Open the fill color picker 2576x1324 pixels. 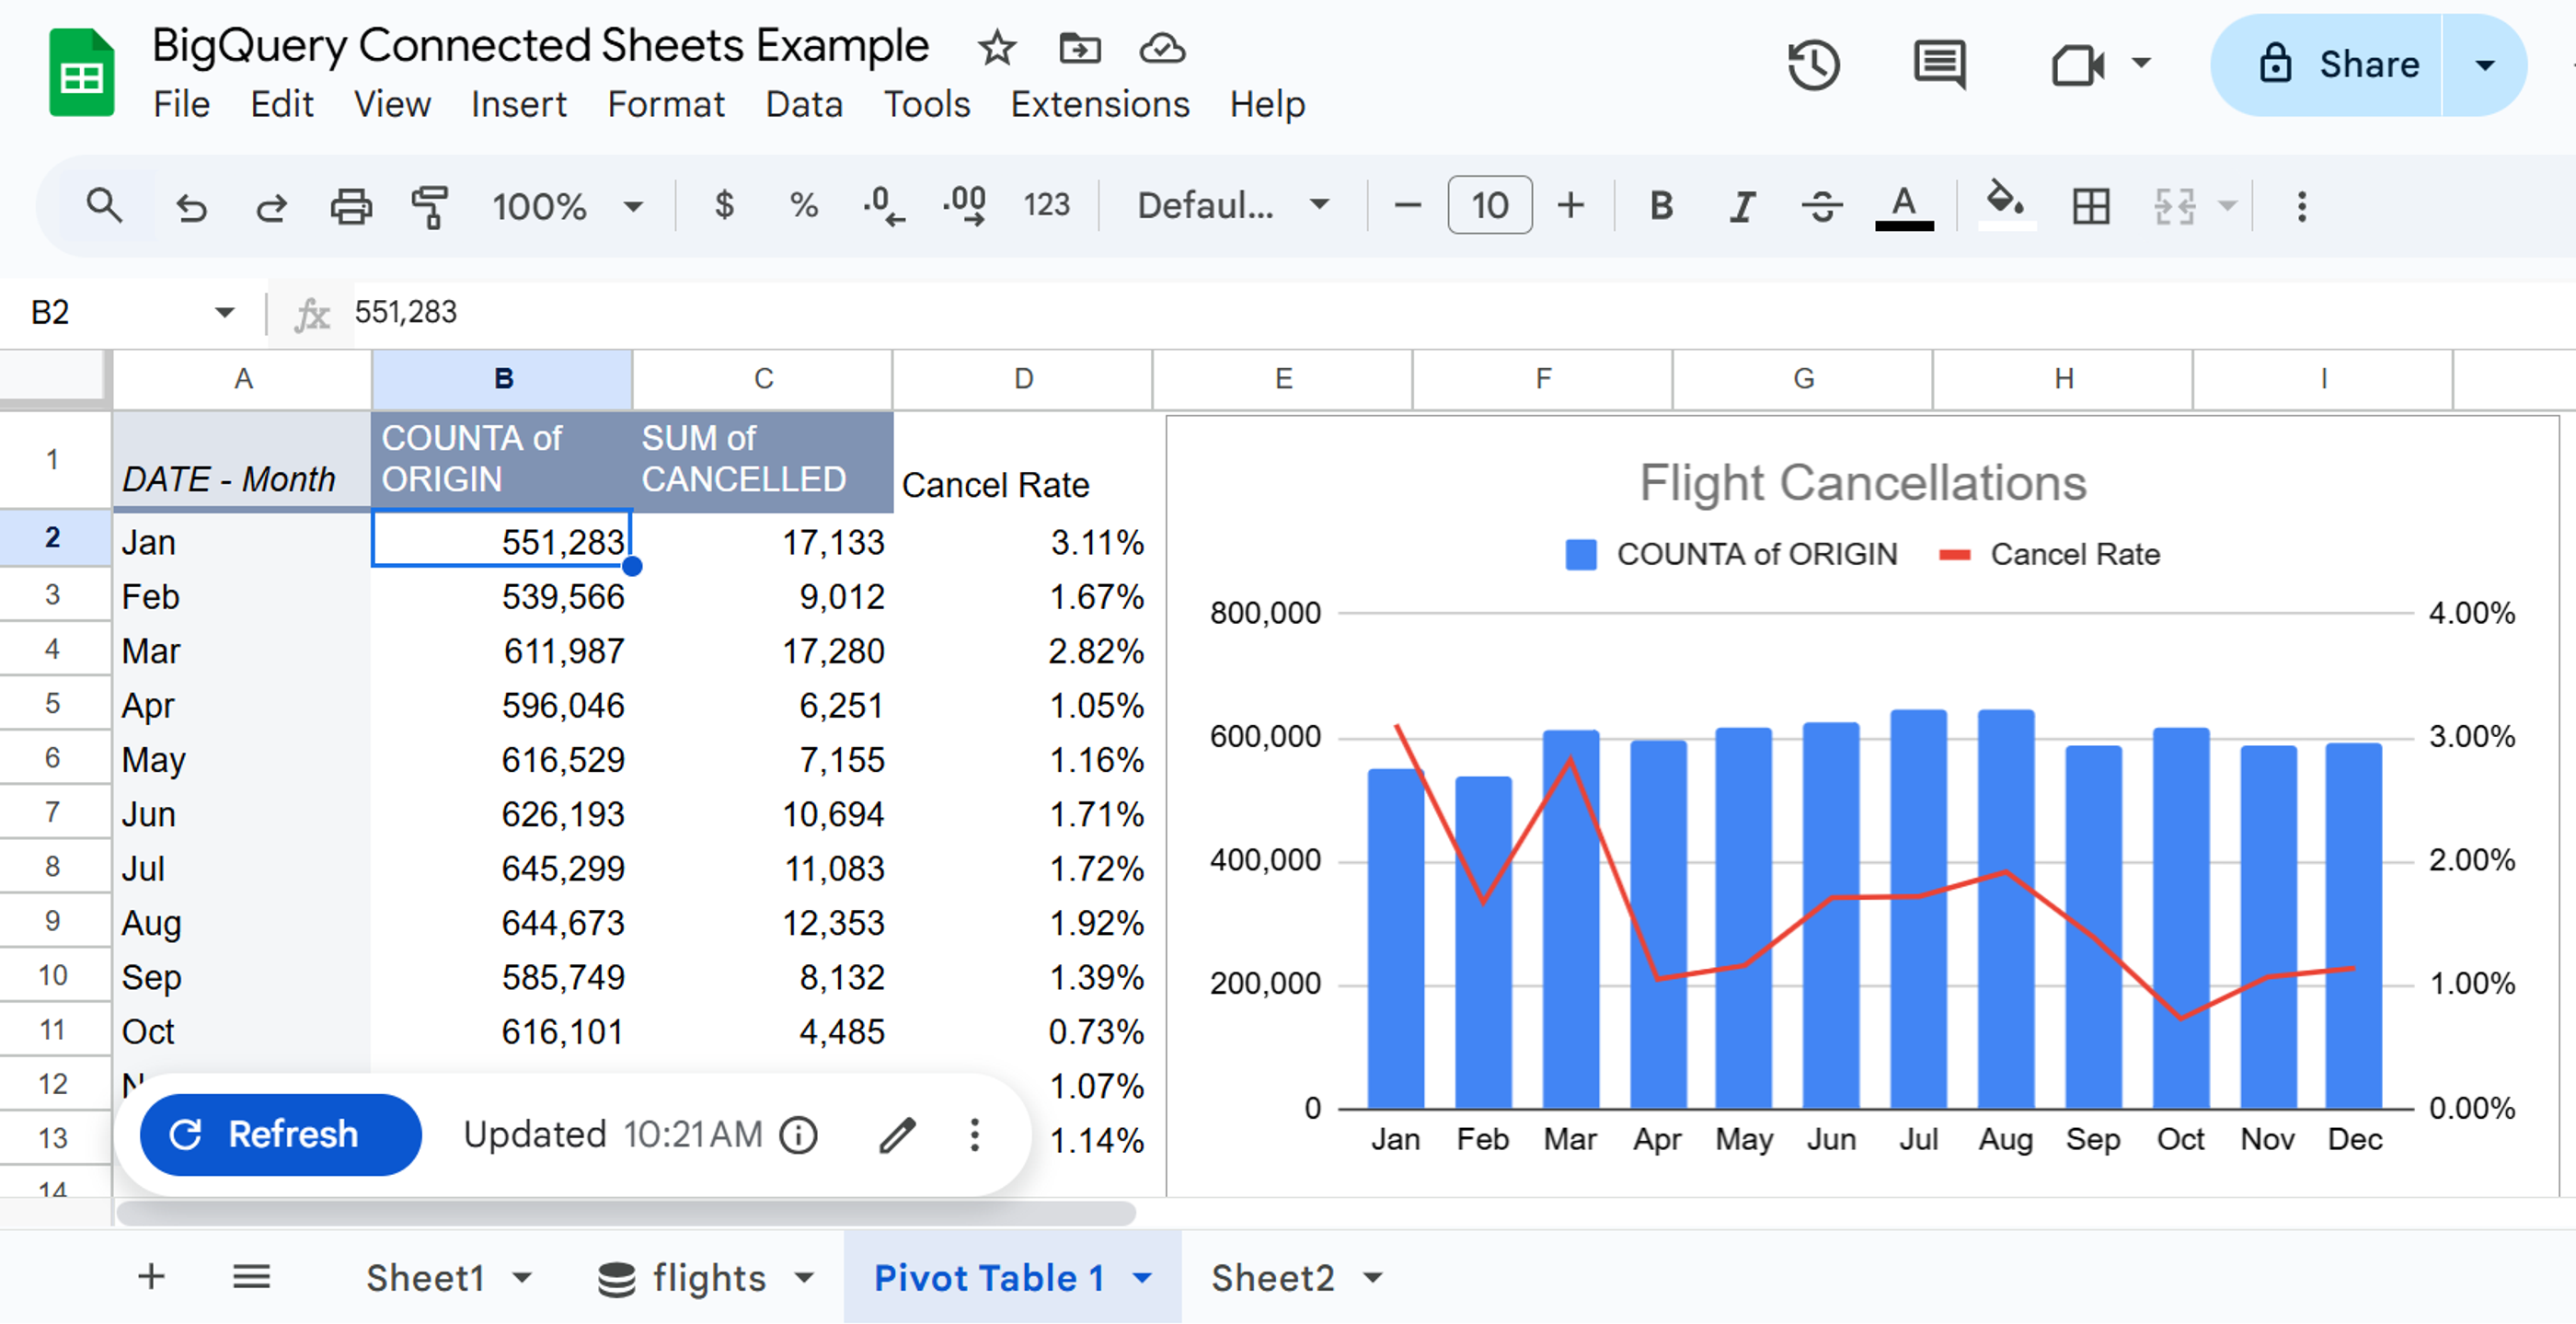[x=2006, y=206]
